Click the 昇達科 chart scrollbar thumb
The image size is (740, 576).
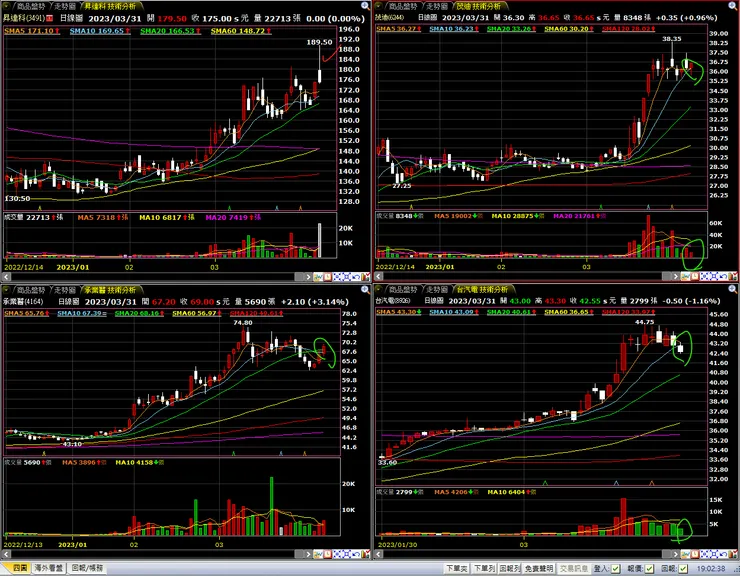click(x=299, y=277)
